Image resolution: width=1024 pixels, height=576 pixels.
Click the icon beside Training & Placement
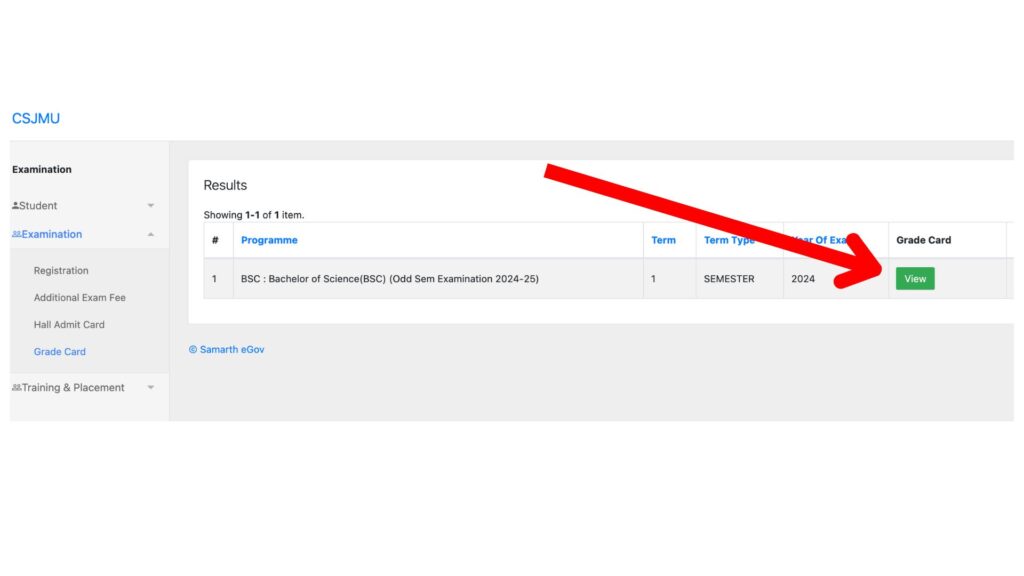pos(16,388)
